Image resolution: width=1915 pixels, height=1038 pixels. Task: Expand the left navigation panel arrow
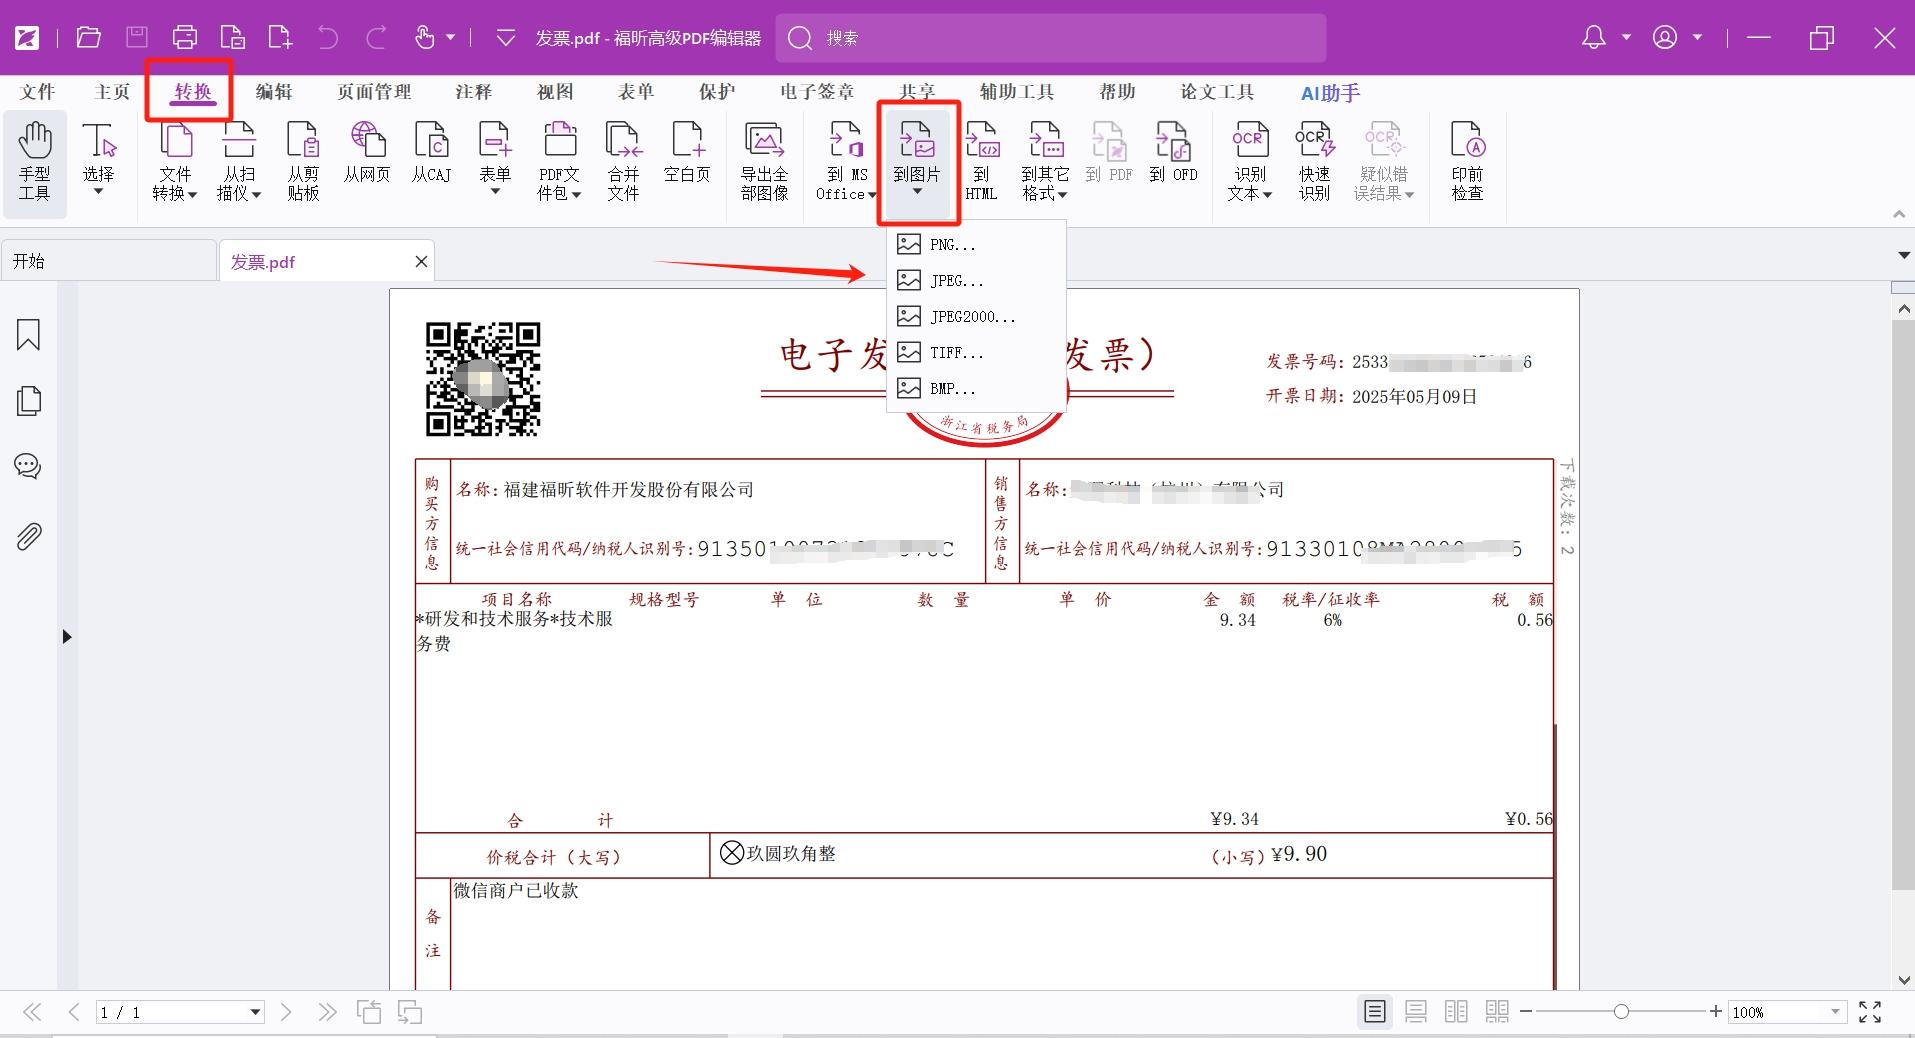pos(67,636)
